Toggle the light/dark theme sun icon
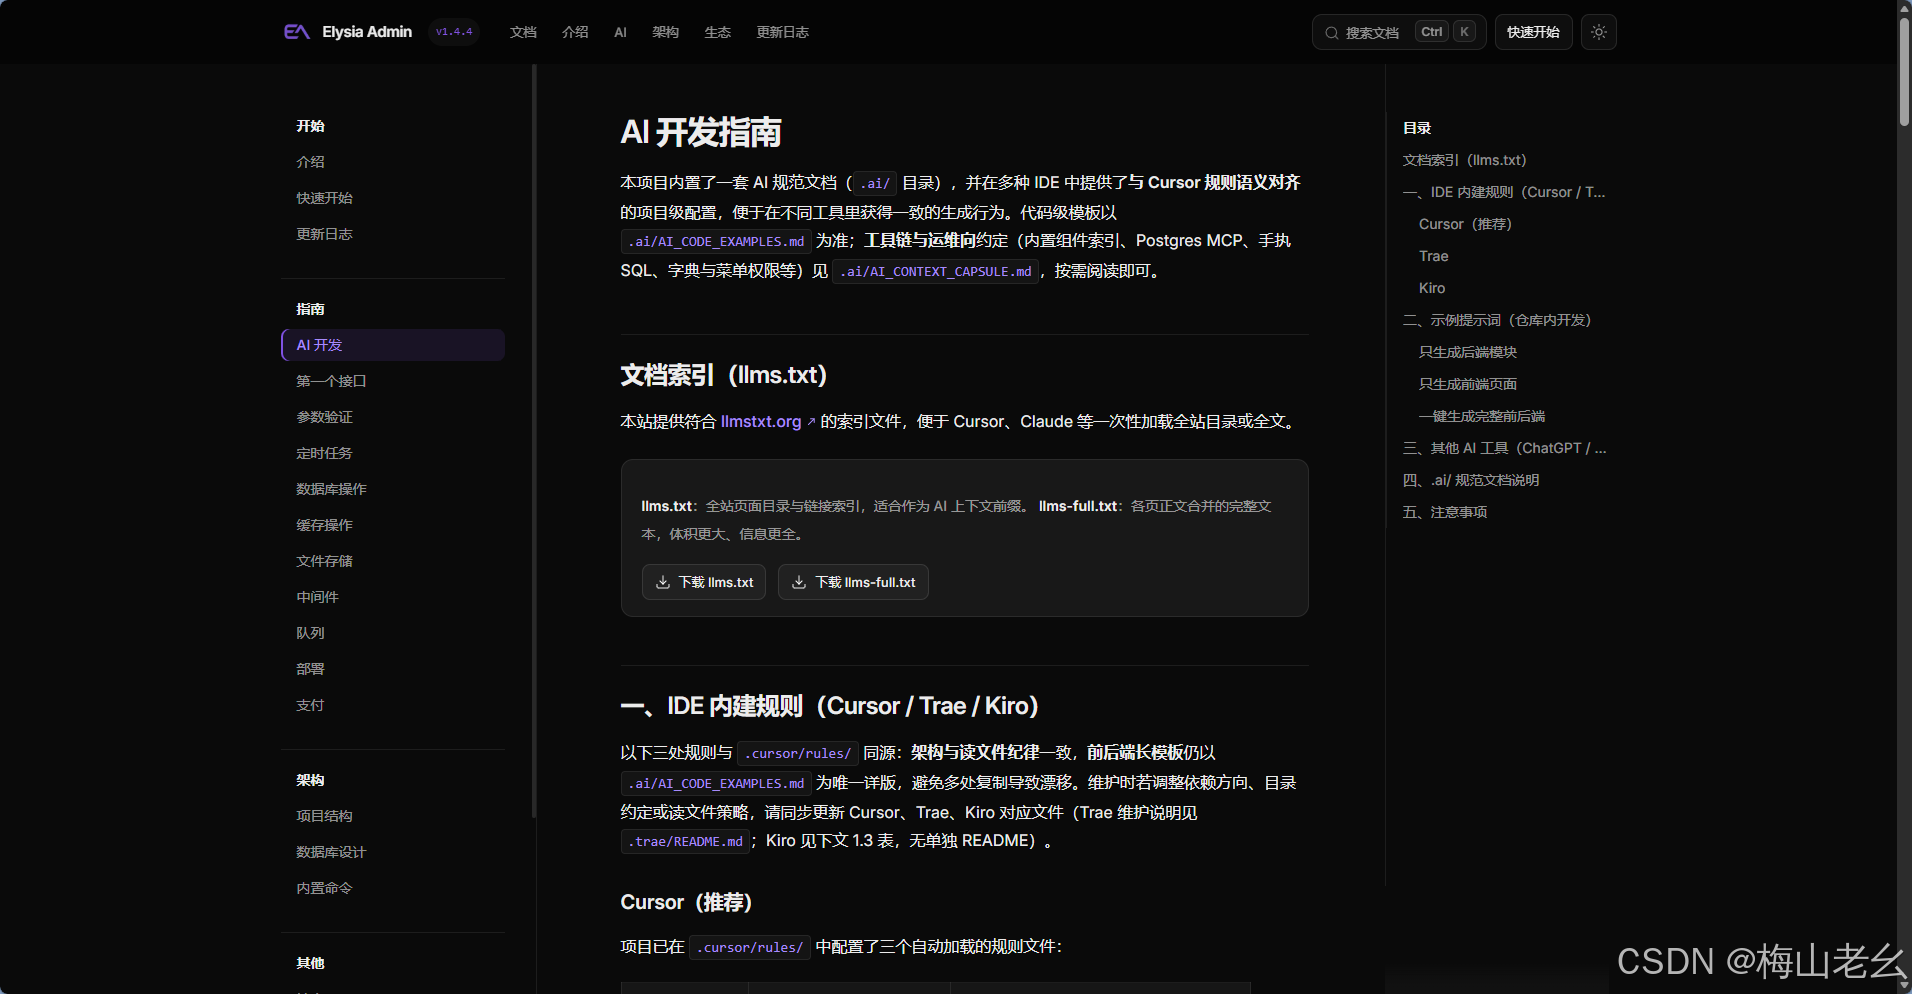Viewport: 1912px width, 994px height. click(x=1599, y=32)
